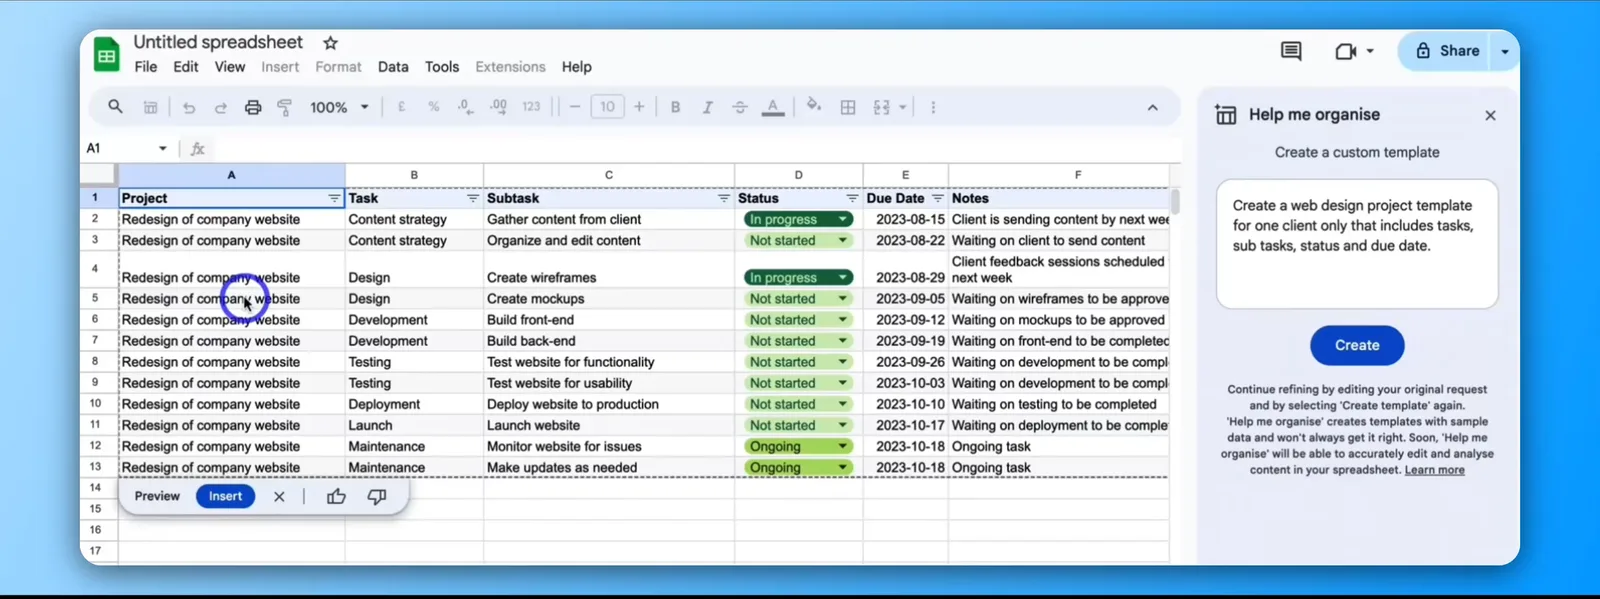This screenshot has height=599, width=1600.
Task: Open the Help menu
Action: (576, 67)
